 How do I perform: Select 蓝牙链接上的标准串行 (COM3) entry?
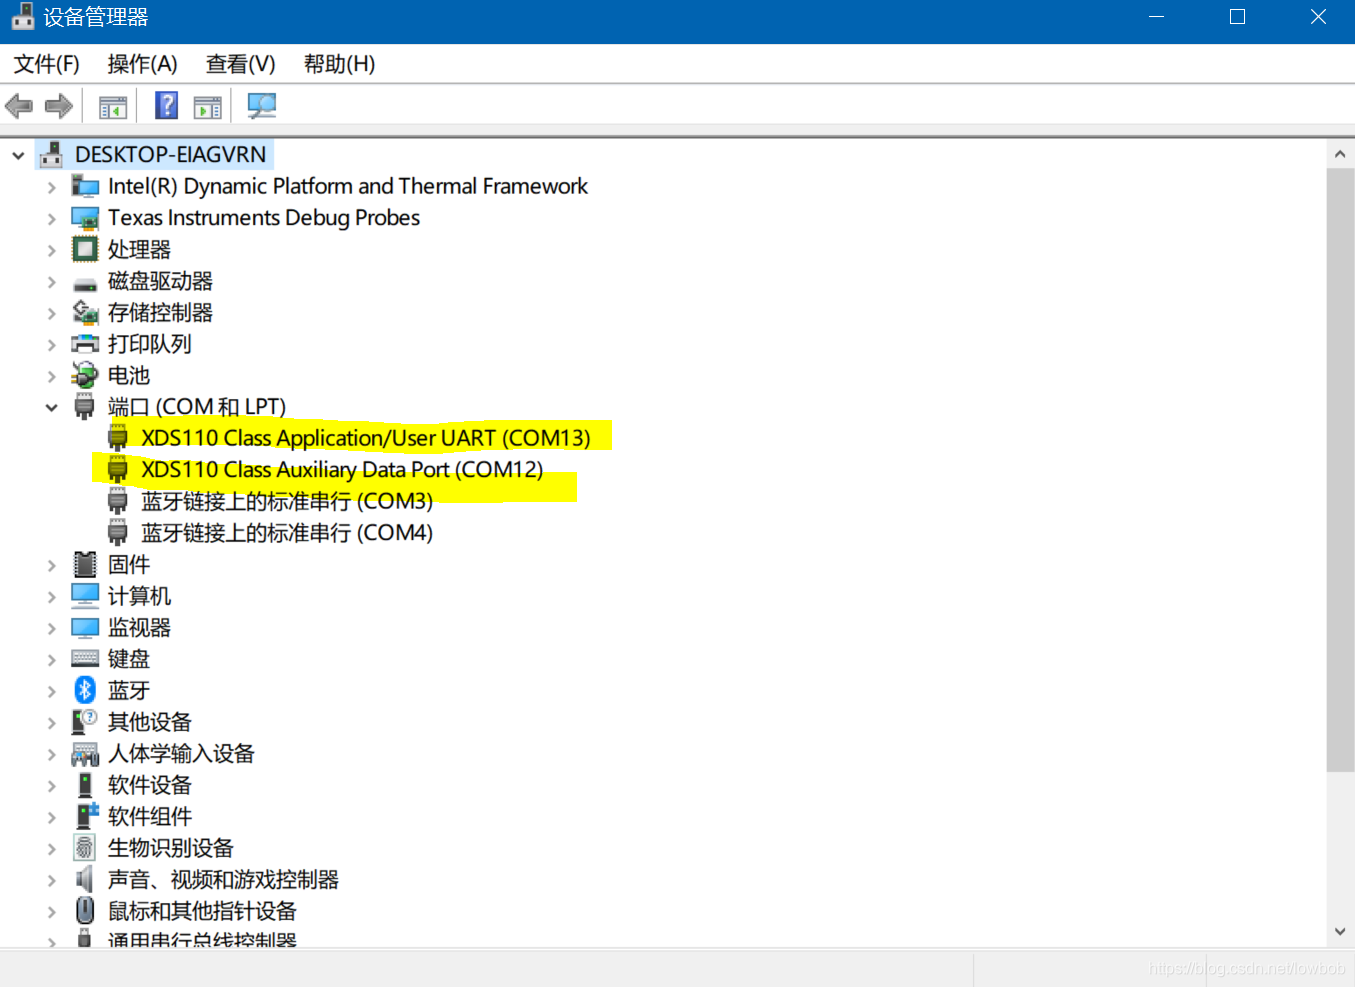click(x=285, y=500)
